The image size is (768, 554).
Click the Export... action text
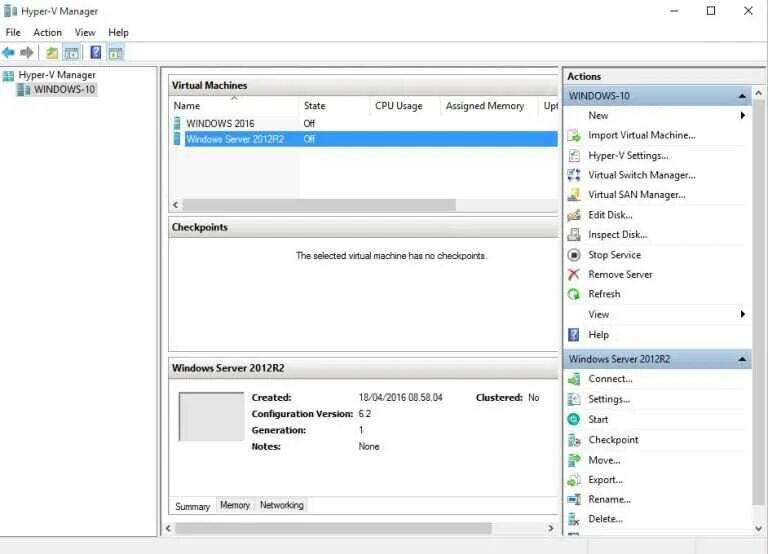coord(605,480)
